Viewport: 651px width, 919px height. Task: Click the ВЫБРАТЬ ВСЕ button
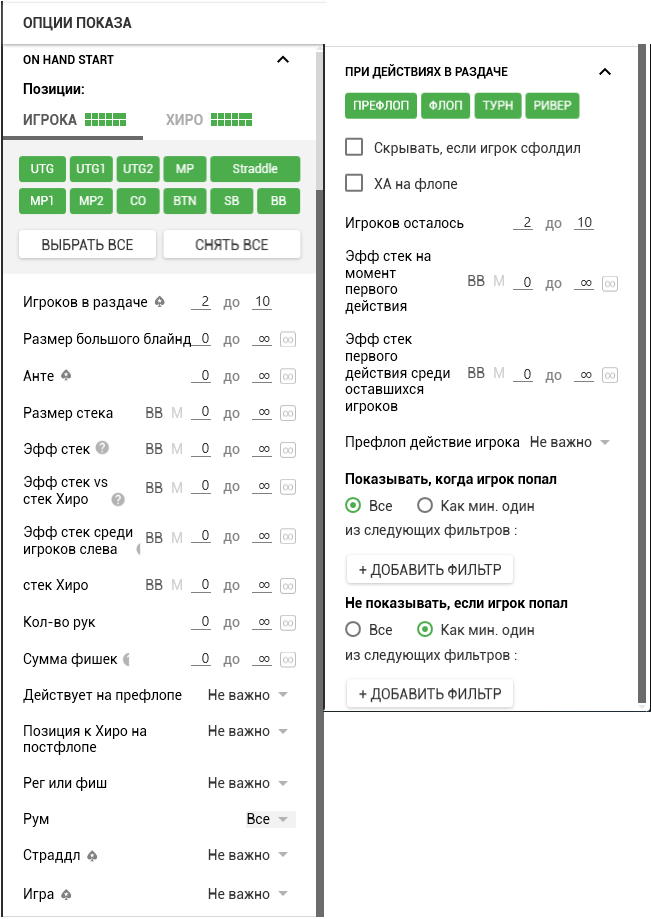click(x=87, y=245)
